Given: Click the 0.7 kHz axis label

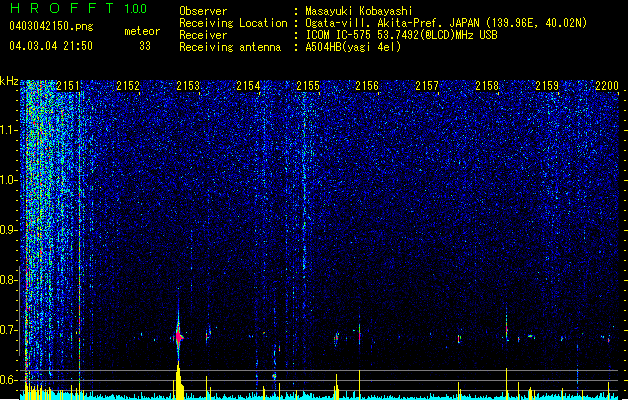Looking at the screenshot, I should coord(9,330).
